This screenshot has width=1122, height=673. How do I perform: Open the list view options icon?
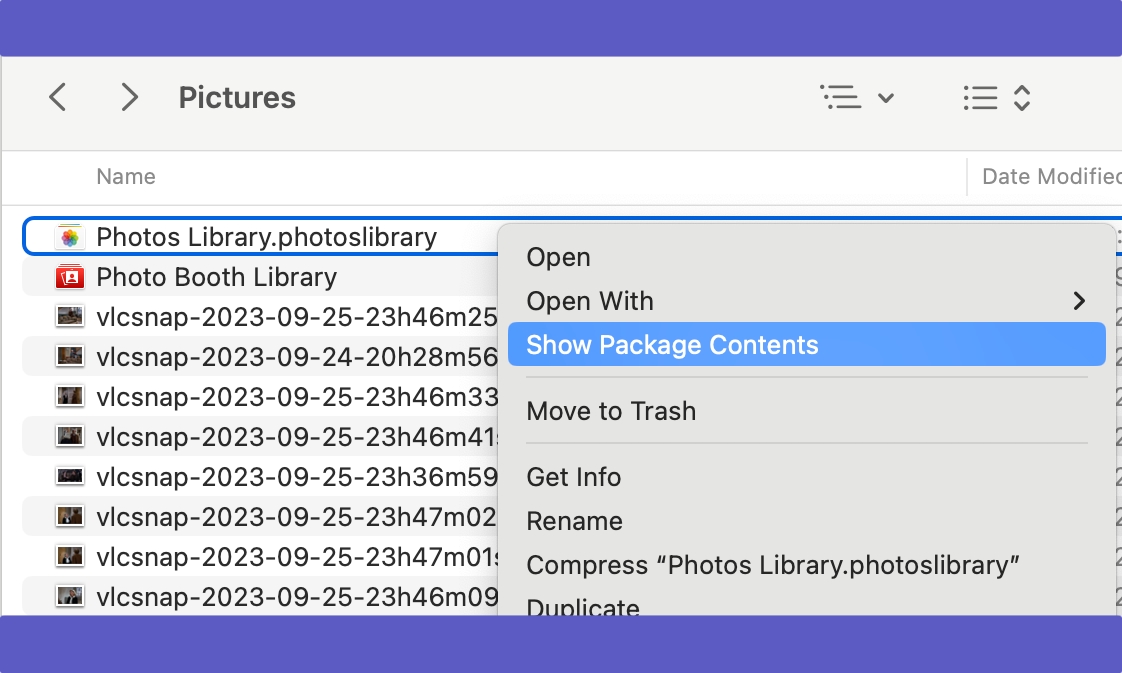(x=841, y=97)
